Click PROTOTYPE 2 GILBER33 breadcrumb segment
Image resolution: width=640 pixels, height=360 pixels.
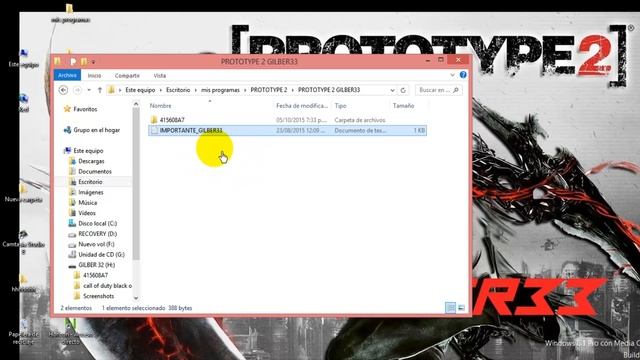pyautogui.click(x=329, y=90)
